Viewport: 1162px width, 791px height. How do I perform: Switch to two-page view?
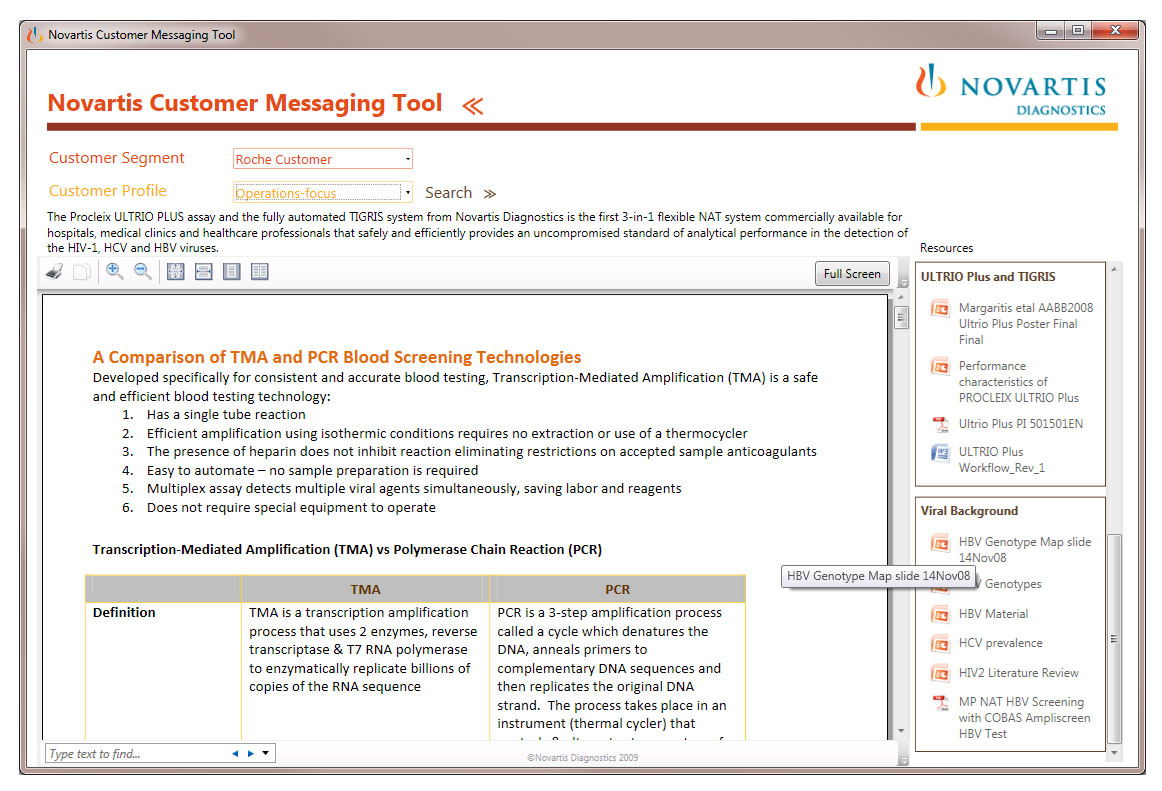259,272
